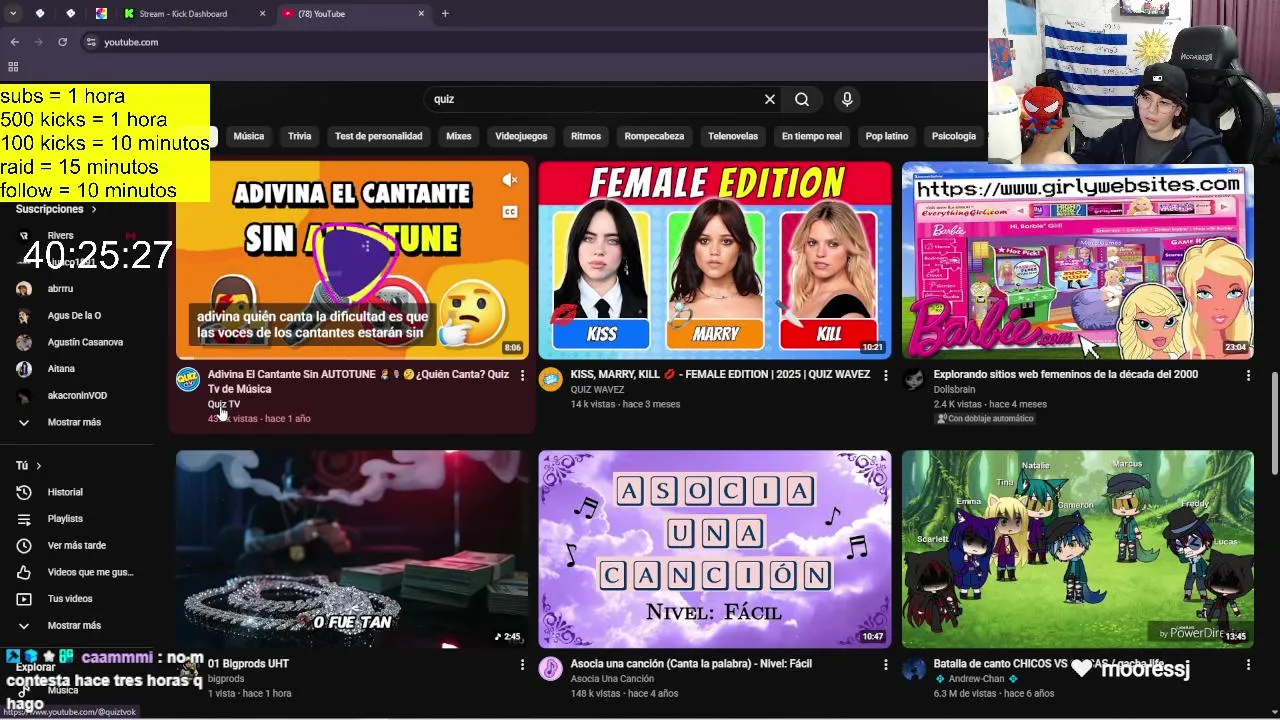Open the Adivina El Cantante Sin AUTOTUNE title
The height and width of the screenshot is (720, 1280).
coord(358,381)
